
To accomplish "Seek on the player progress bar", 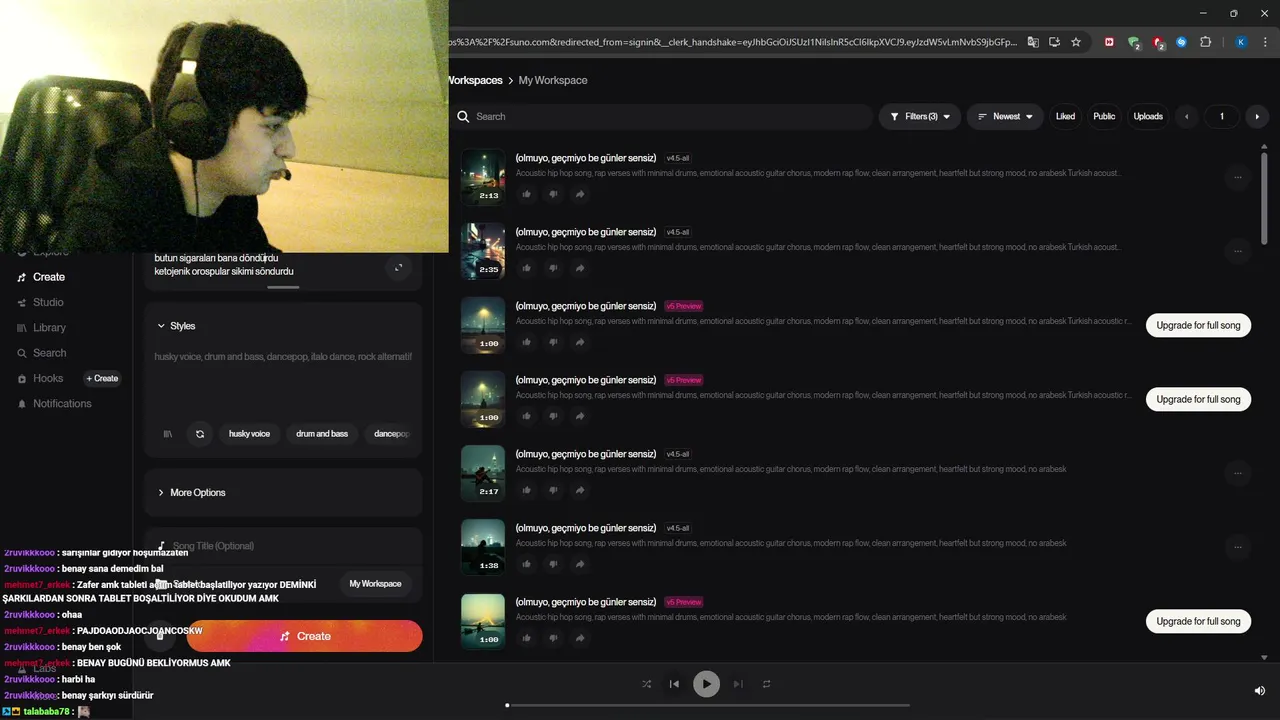I will pos(708,705).
